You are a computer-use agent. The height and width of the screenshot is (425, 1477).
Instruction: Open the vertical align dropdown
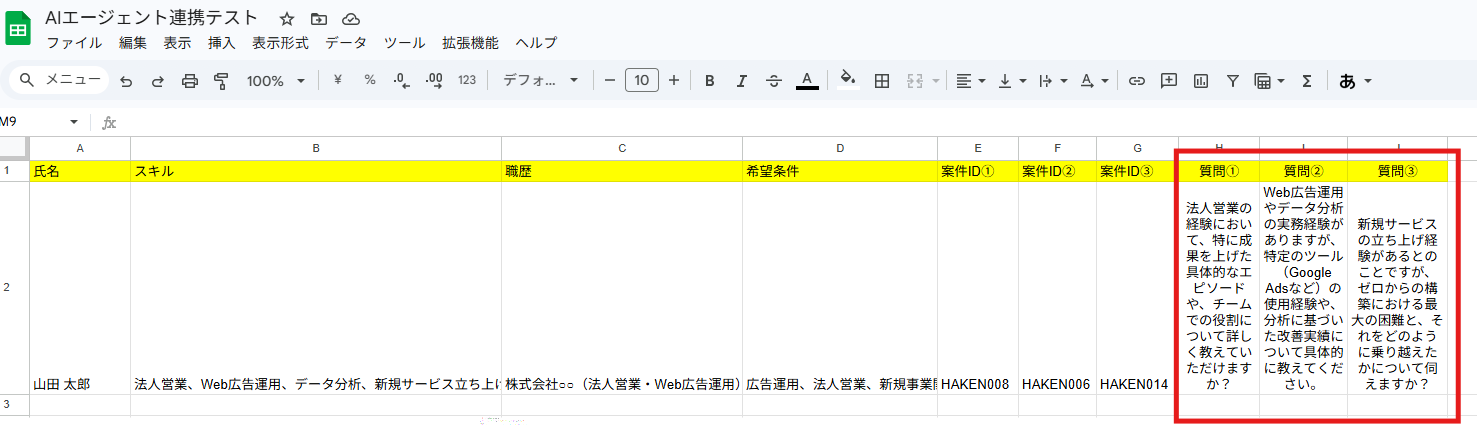click(1012, 81)
